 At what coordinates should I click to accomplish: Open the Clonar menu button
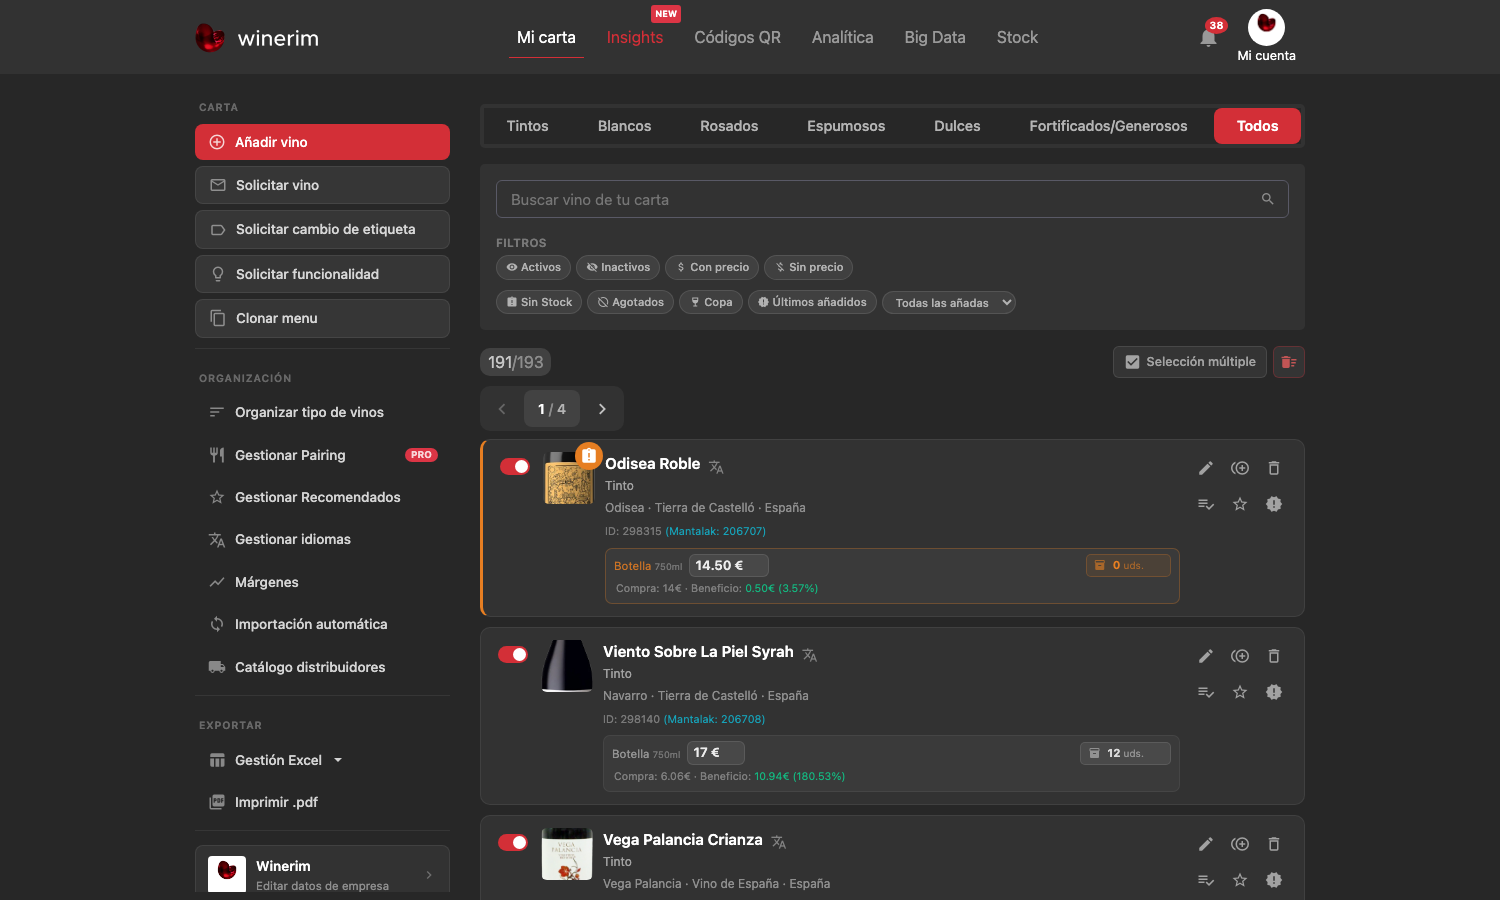click(322, 318)
